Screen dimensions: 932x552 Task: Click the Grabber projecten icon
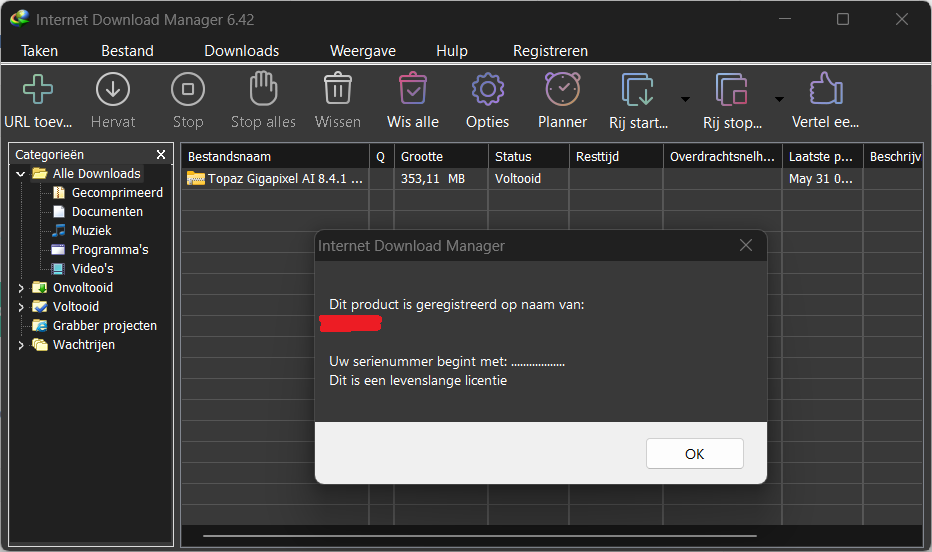pyautogui.click(x=40, y=326)
